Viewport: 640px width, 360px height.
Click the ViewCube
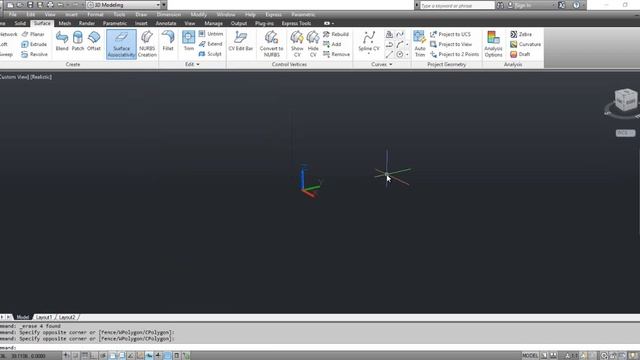(x=625, y=100)
